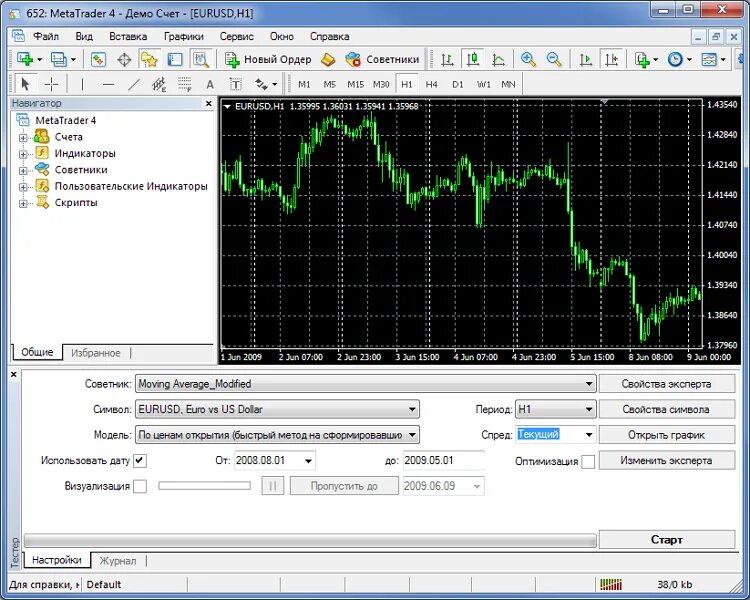Switch chart to H4 timeframe
Image resolution: width=750 pixels, height=600 pixels.
pos(432,85)
